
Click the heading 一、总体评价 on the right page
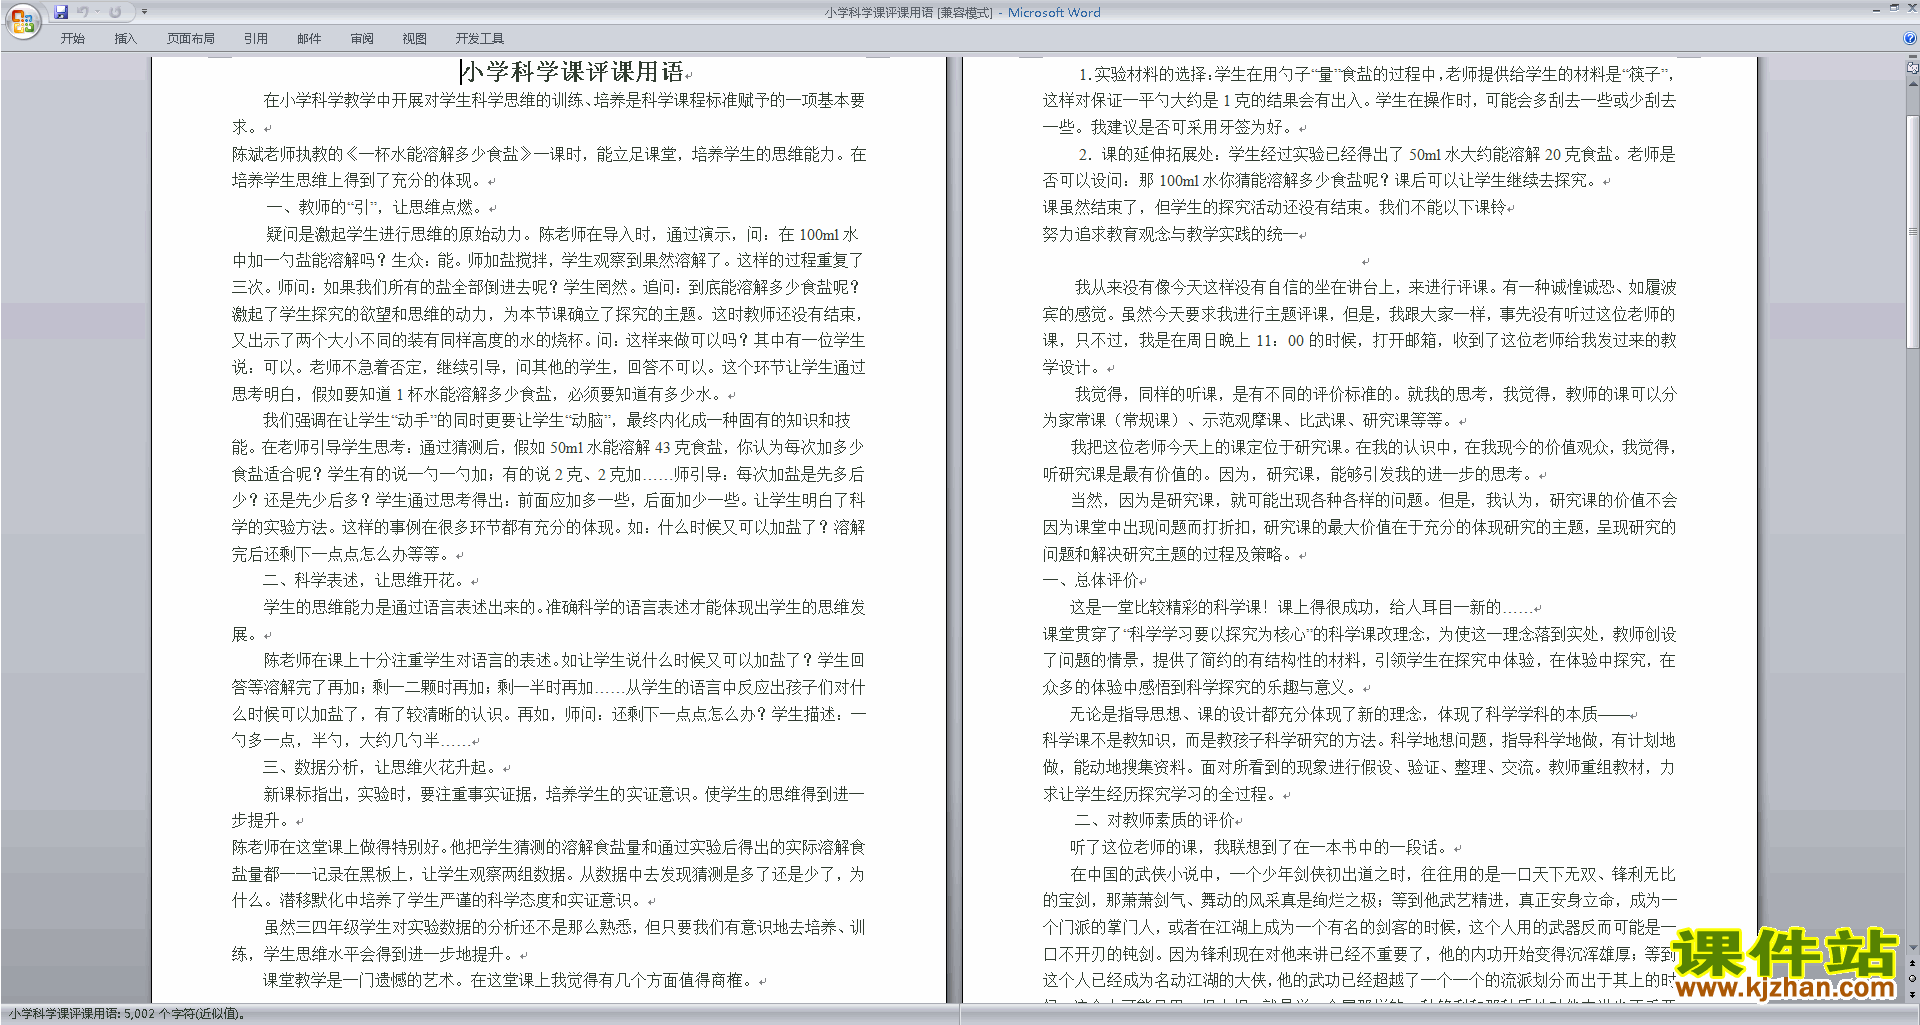pos(1090,580)
